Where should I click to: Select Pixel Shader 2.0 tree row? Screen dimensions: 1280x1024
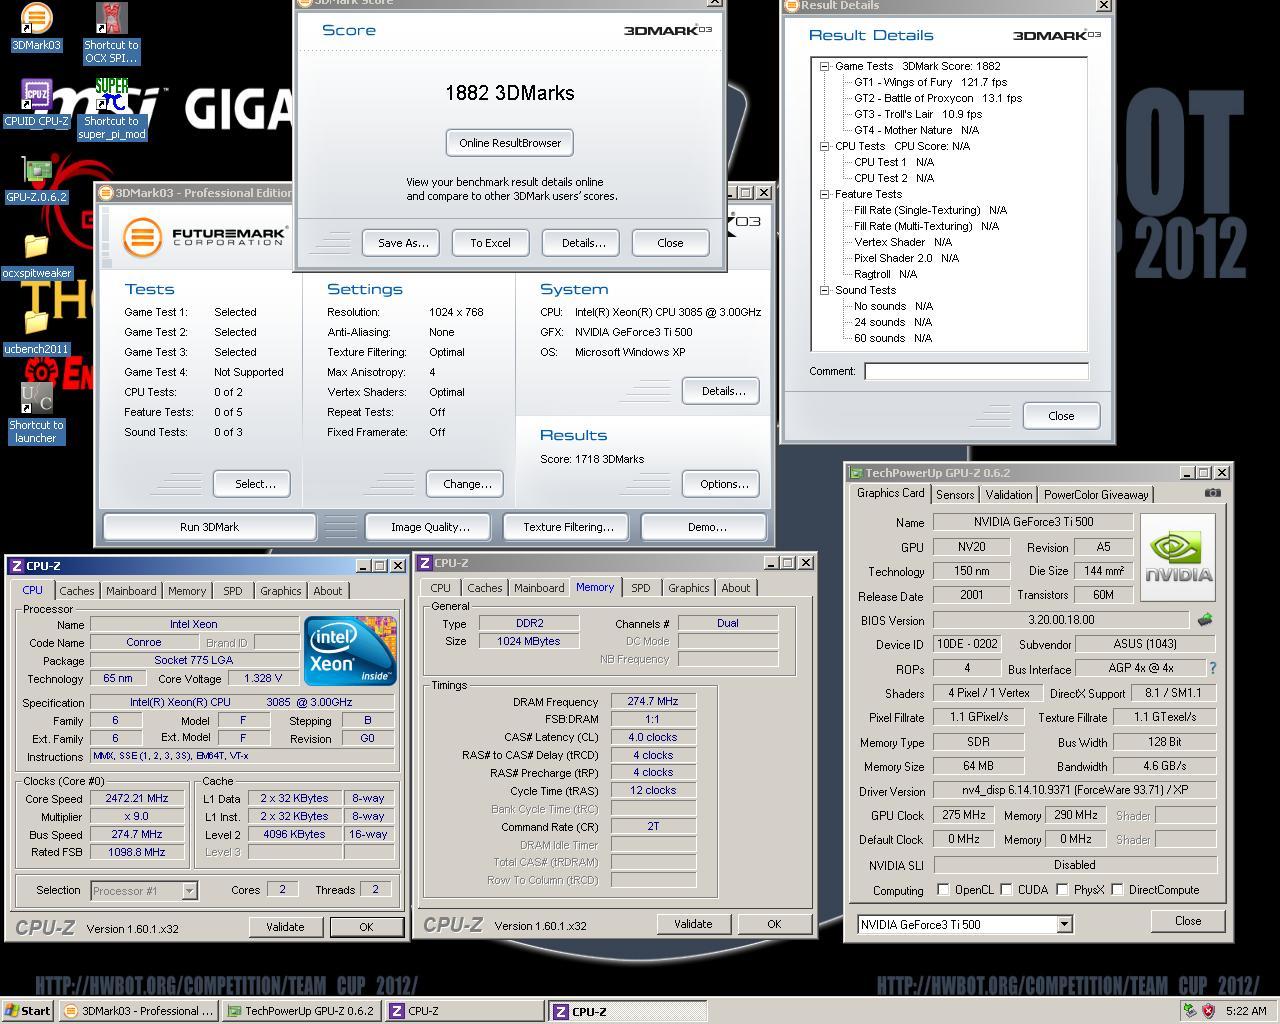(905, 258)
